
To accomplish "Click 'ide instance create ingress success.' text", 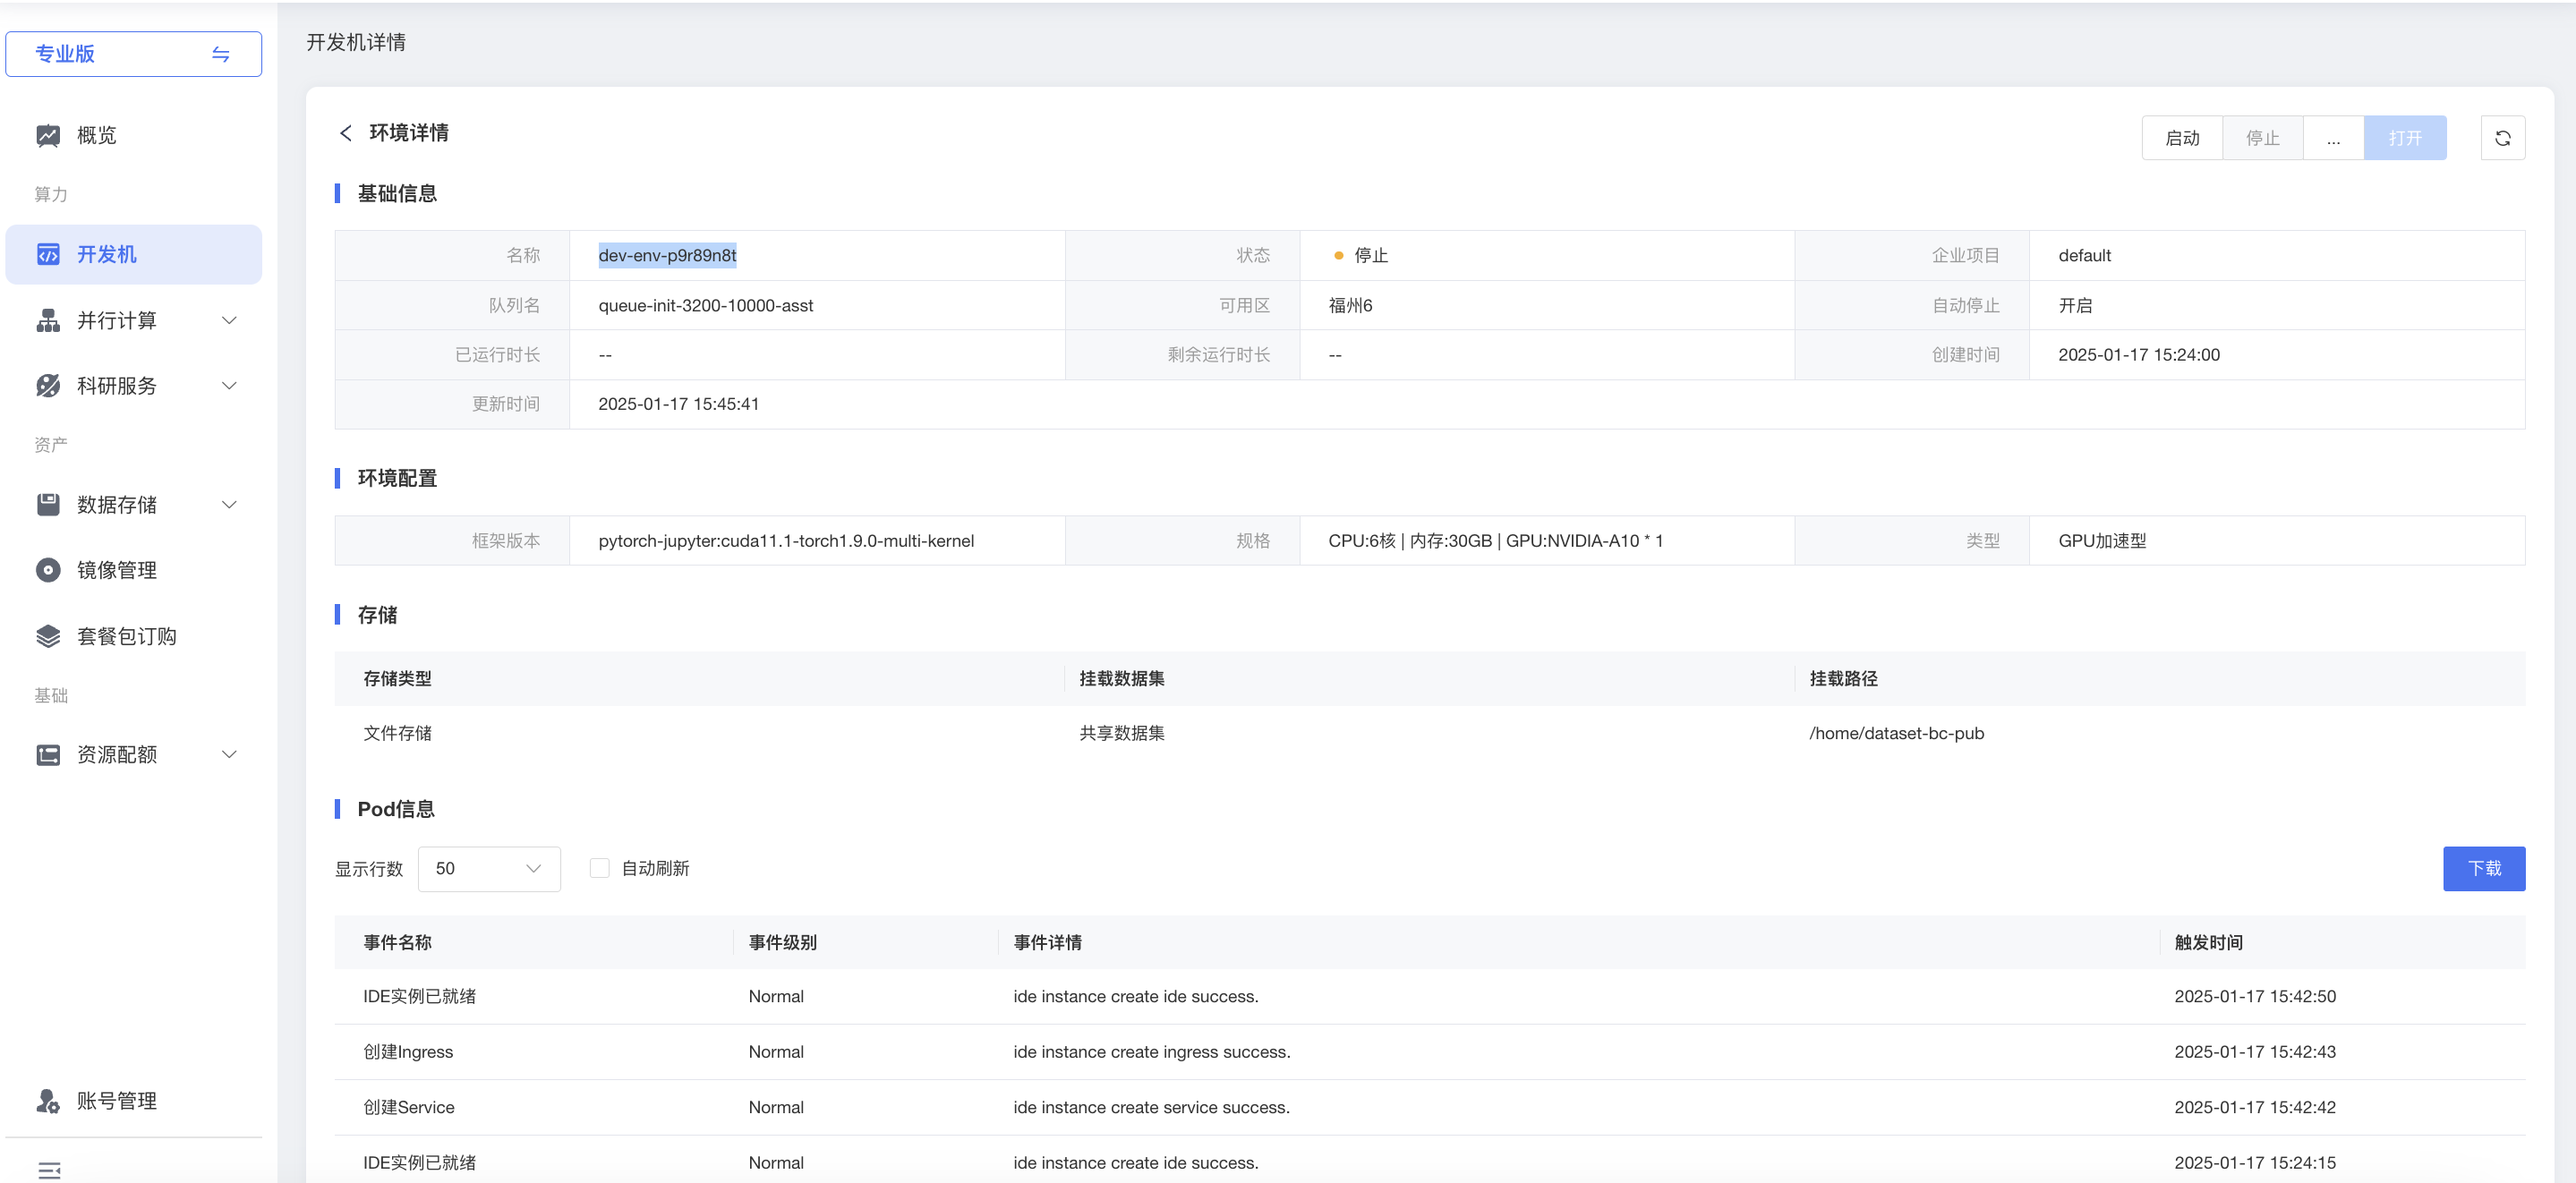I will 1151,1051.
